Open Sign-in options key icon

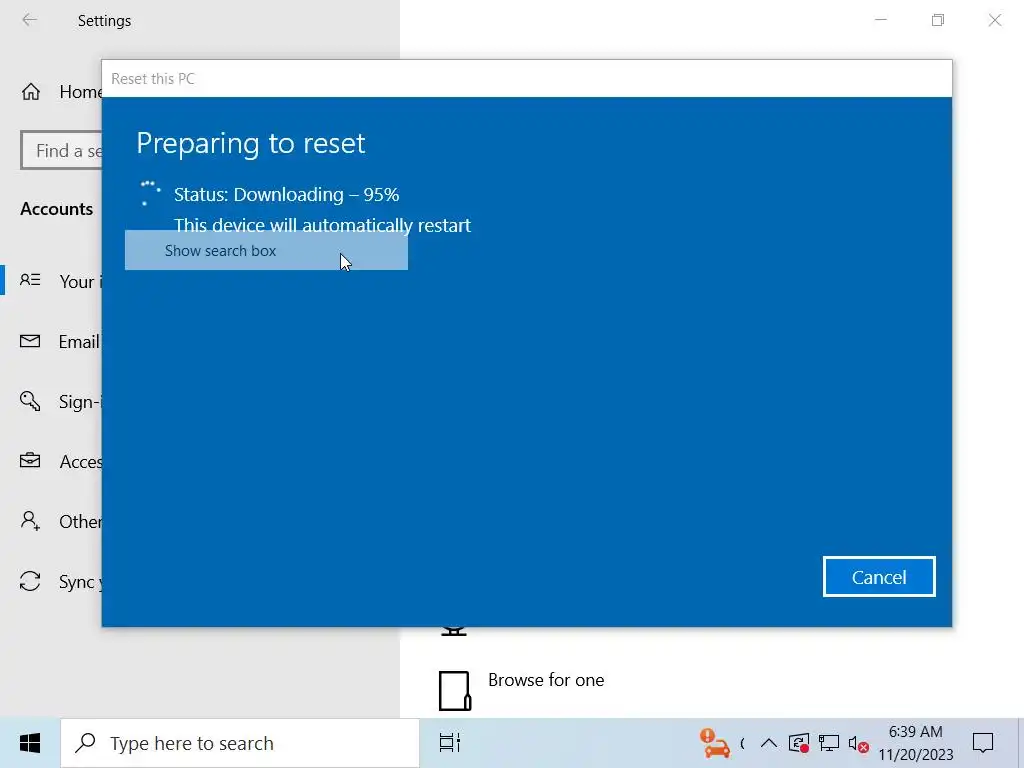pyautogui.click(x=30, y=401)
